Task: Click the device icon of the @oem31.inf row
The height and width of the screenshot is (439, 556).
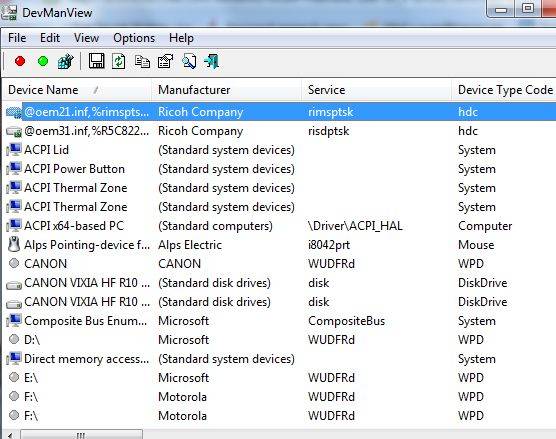Action: [x=14, y=132]
